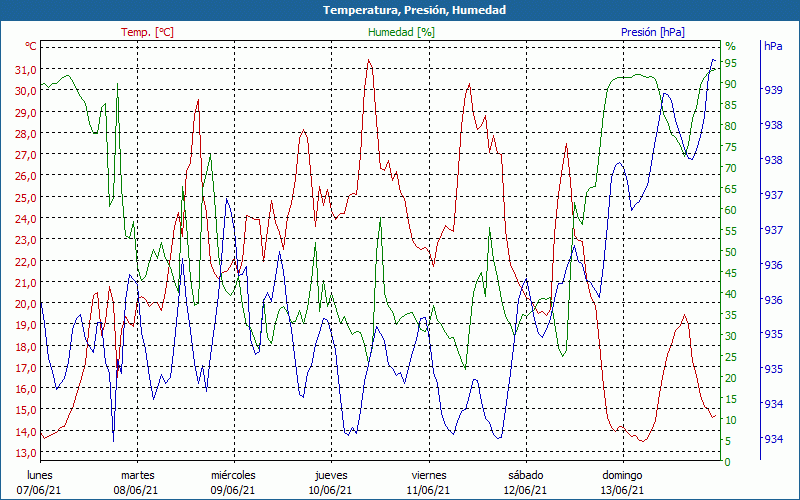
Task: Click the '°C' unit label on temperature axis
Action: tap(31, 46)
